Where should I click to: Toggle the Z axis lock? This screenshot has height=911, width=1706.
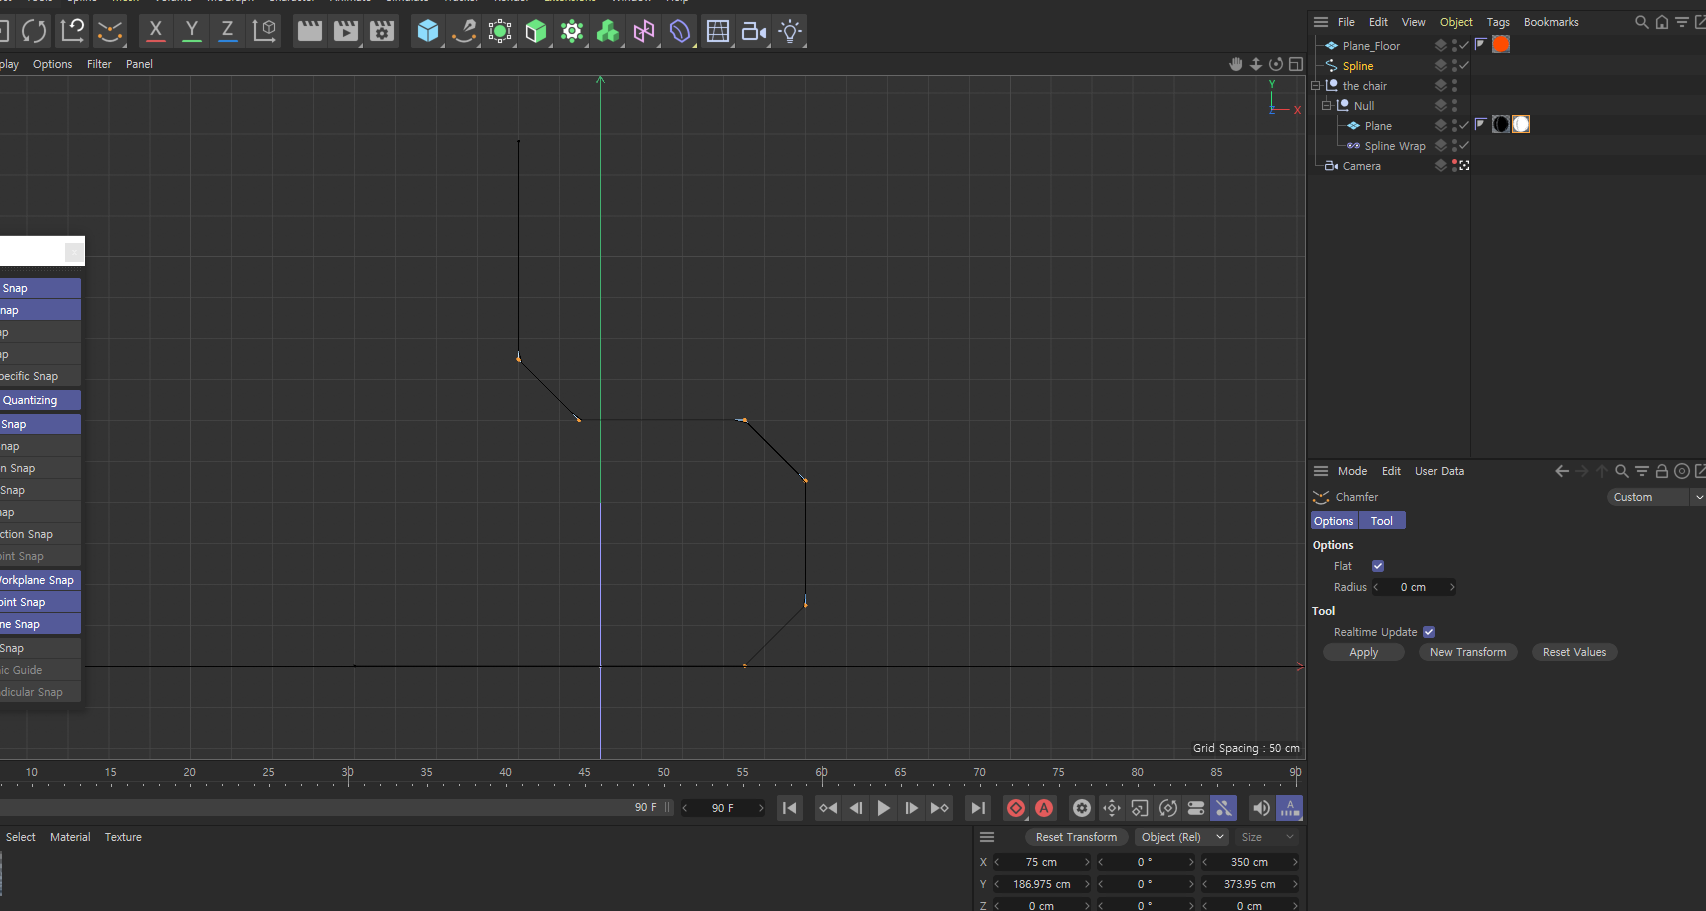227,31
